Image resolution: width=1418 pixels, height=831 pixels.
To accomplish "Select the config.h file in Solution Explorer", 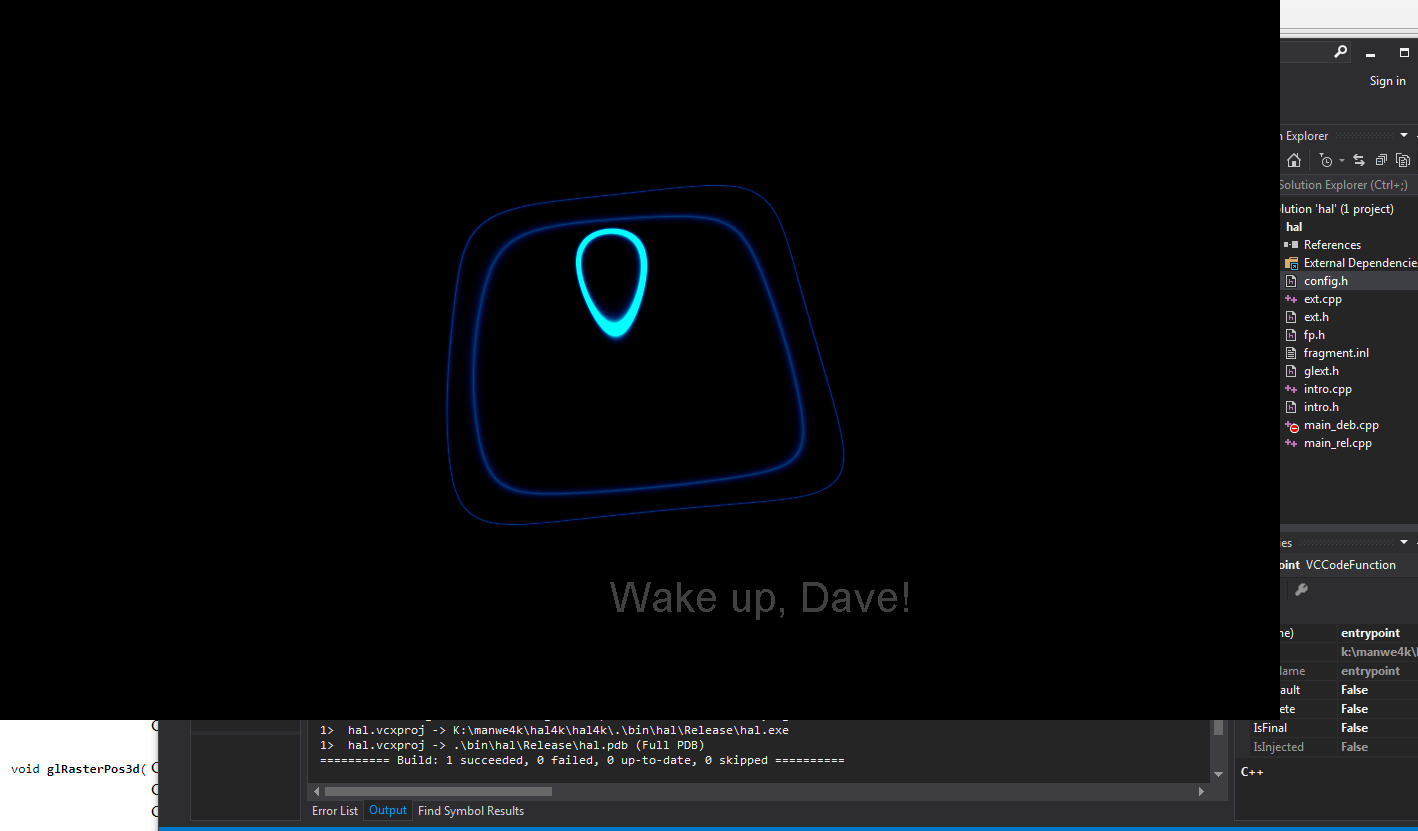I will click(1326, 281).
